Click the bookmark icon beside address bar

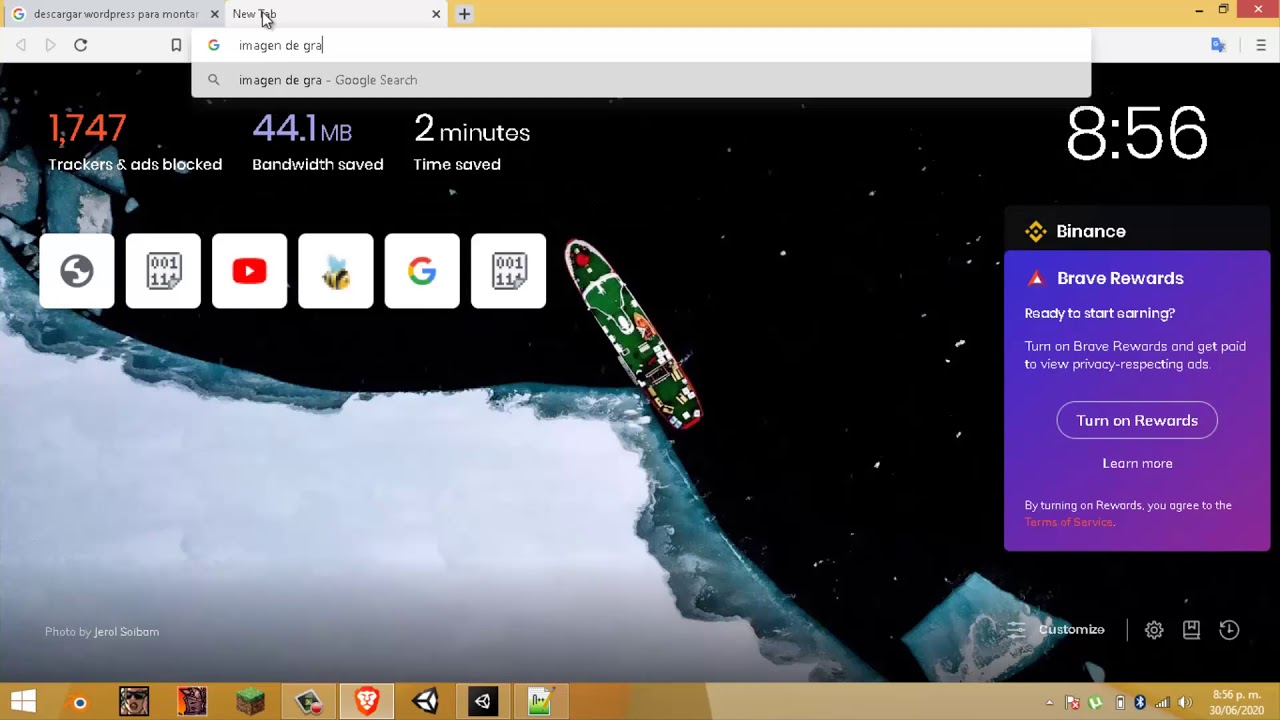pos(176,45)
